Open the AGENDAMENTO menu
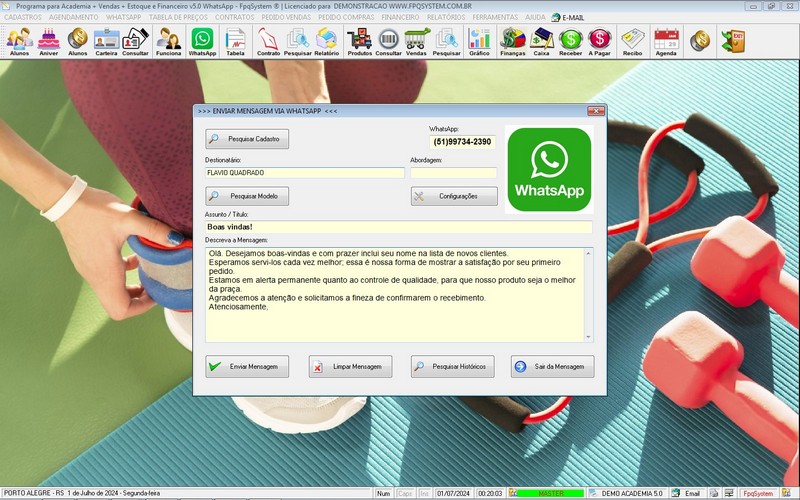800x500 pixels. click(x=73, y=17)
